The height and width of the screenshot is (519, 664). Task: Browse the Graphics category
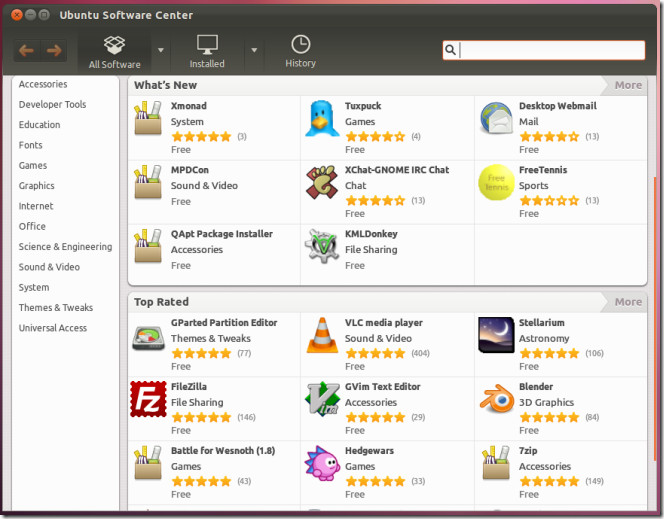coord(36,186)
